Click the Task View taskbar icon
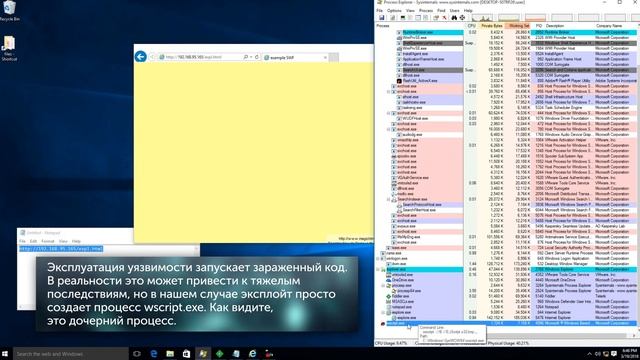 tap(137, 354)
